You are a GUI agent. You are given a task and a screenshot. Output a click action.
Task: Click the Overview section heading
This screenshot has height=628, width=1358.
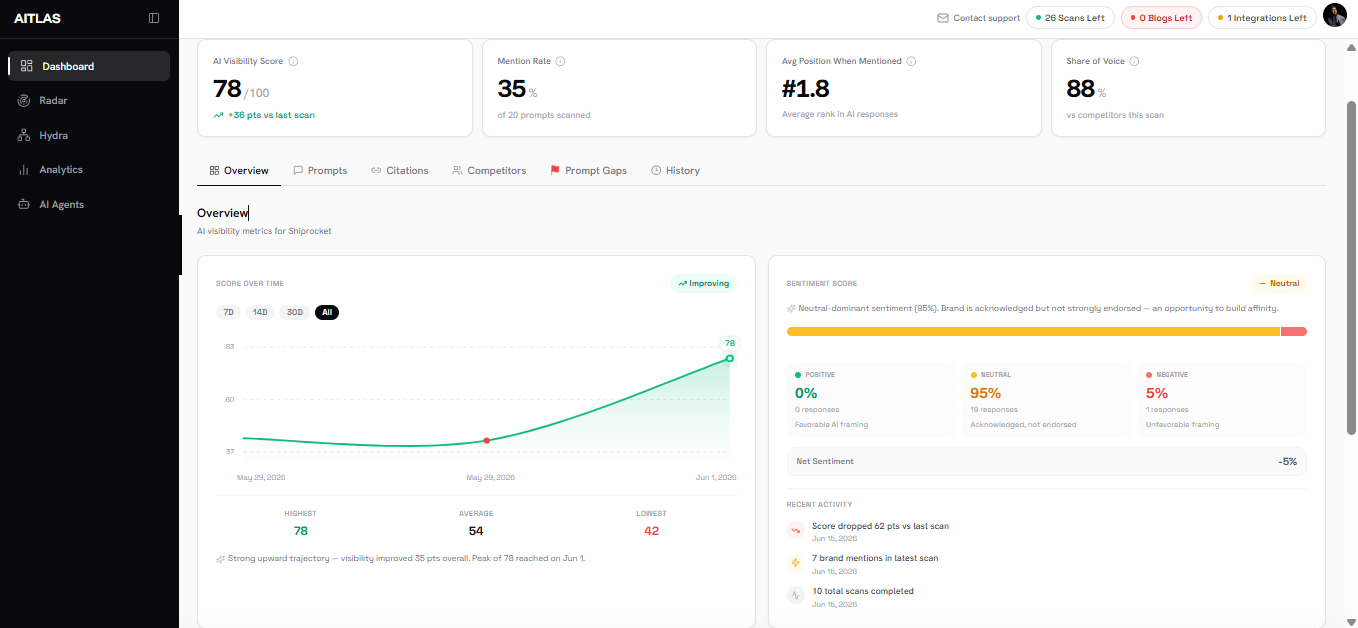pyautogui.click(x=222, y=213)
